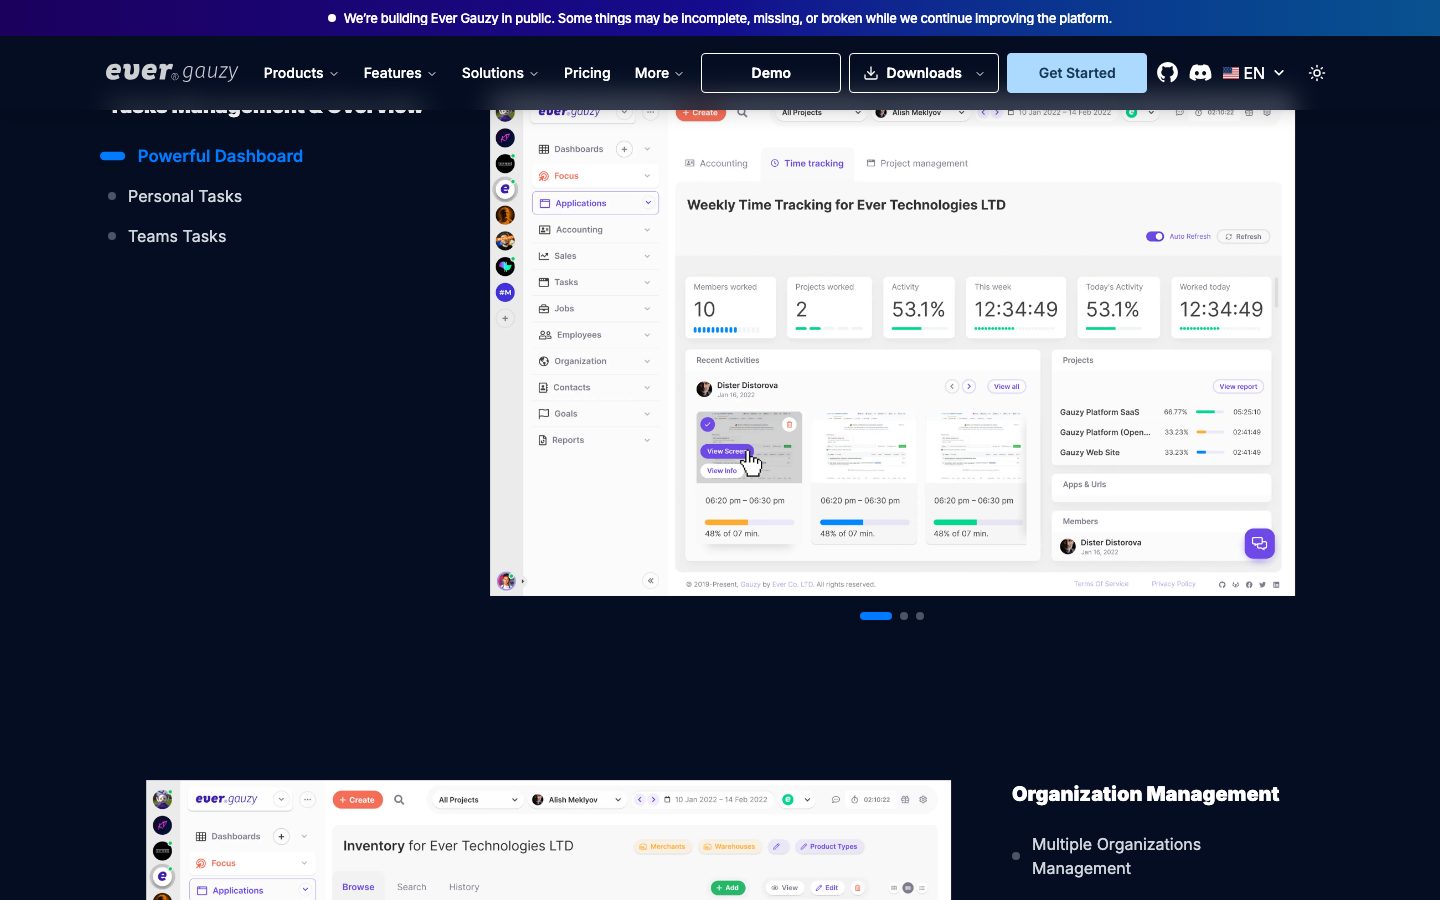The image size is (1440, 900).
Task: Open the purple chat widget icon
Action: point(1259,543)
